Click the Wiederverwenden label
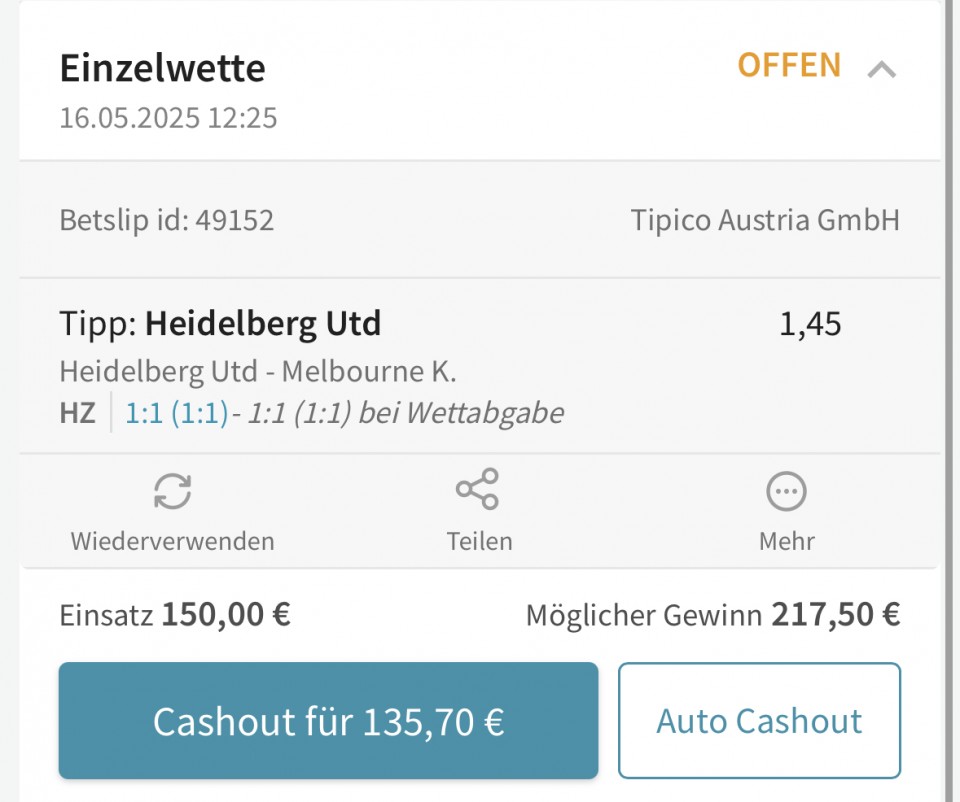Screen dimensions: 960x802 coord(172,541)
